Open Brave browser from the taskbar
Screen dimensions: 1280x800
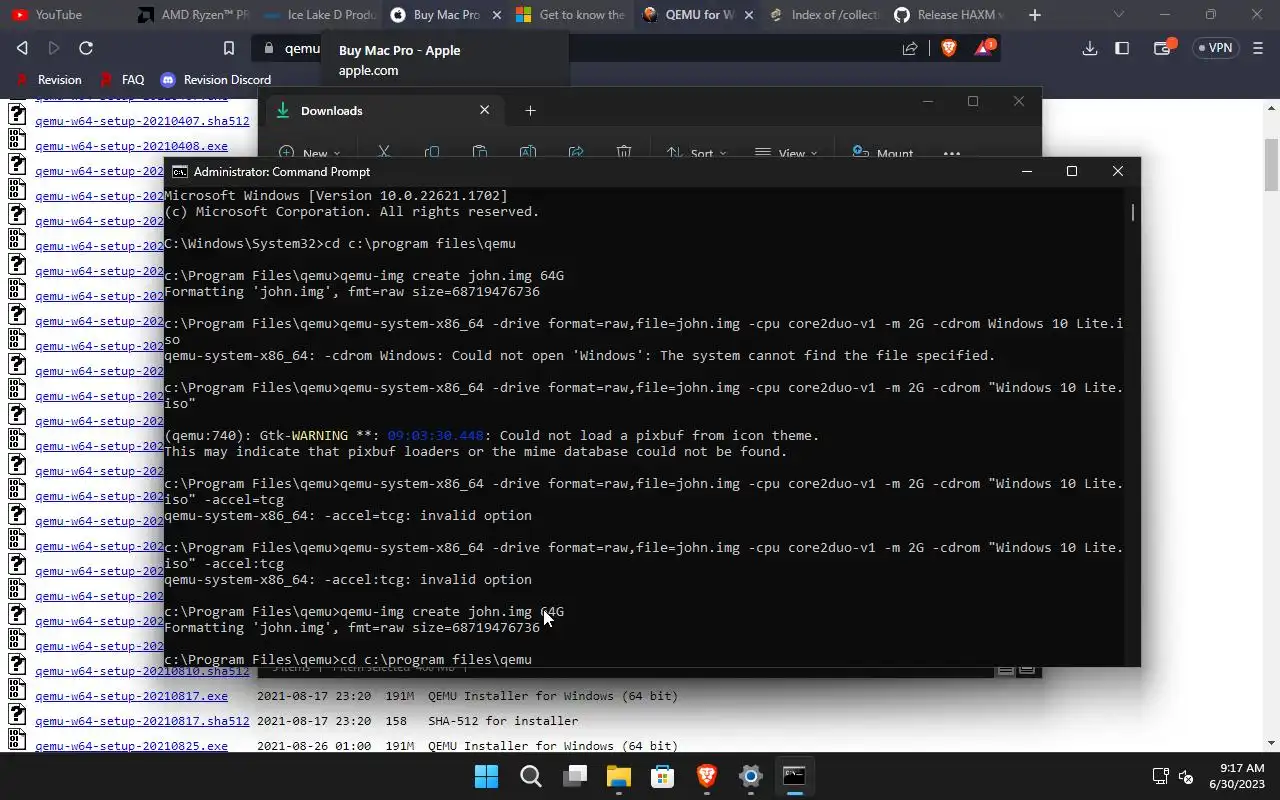[707, 776]
